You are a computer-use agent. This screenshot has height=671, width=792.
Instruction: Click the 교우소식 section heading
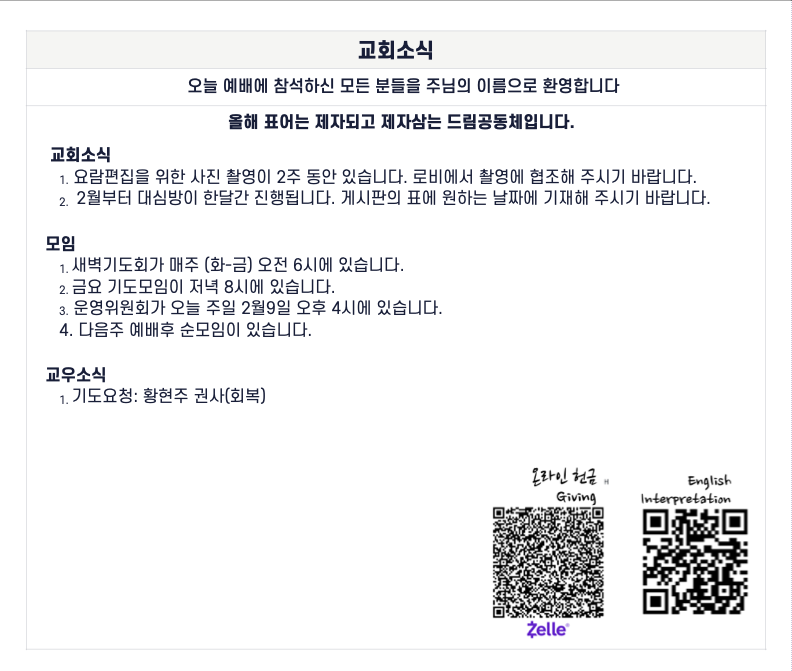[x=76, y=374]
